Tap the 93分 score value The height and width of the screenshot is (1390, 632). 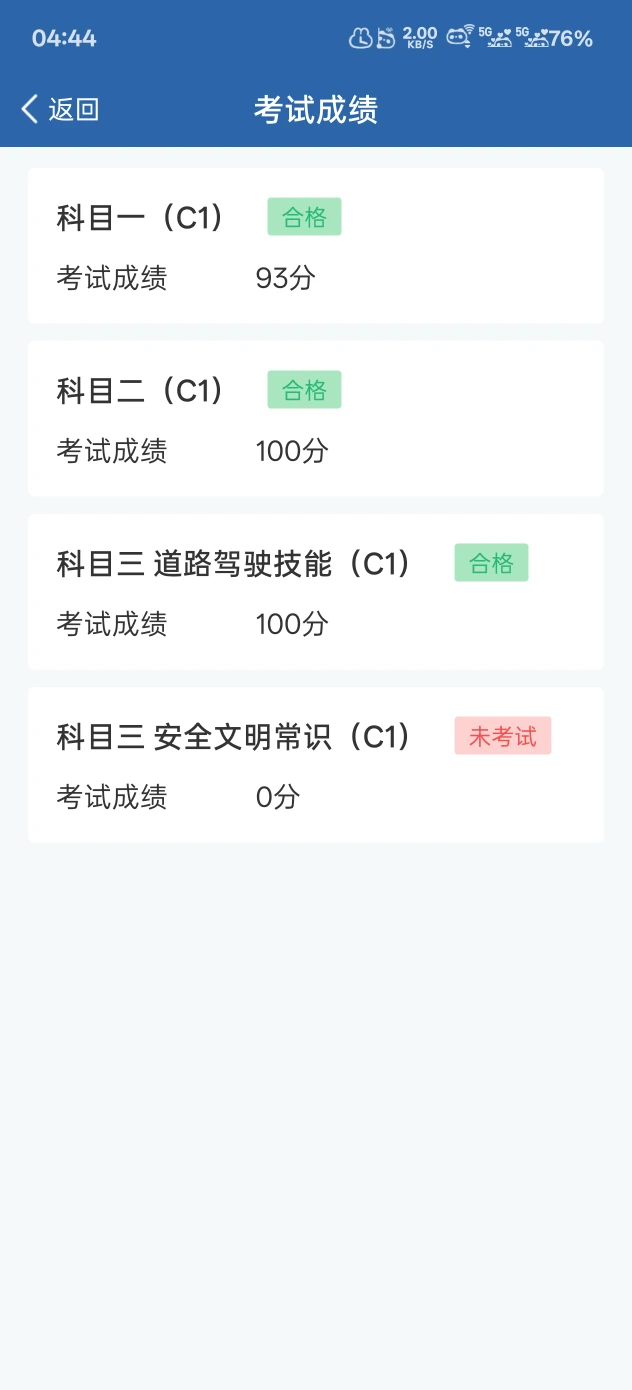pyautogui.click(x=285, y=278)
